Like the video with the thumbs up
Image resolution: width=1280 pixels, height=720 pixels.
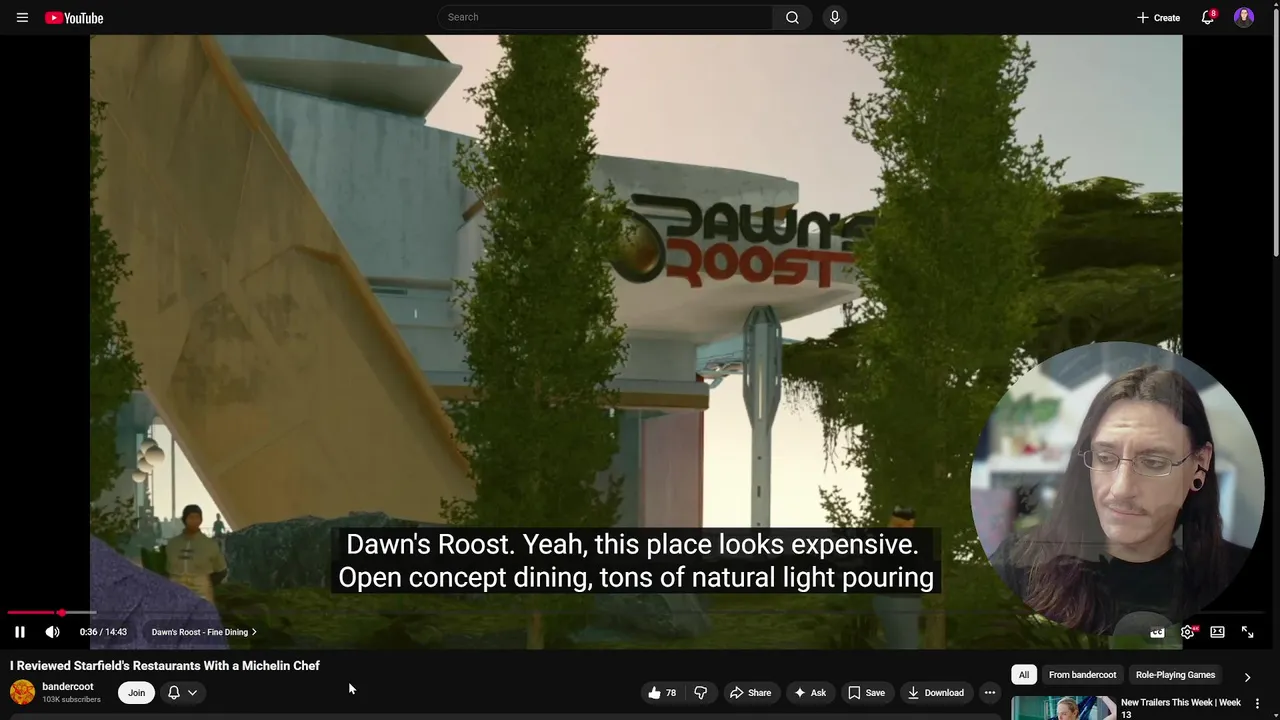[662, 692]
